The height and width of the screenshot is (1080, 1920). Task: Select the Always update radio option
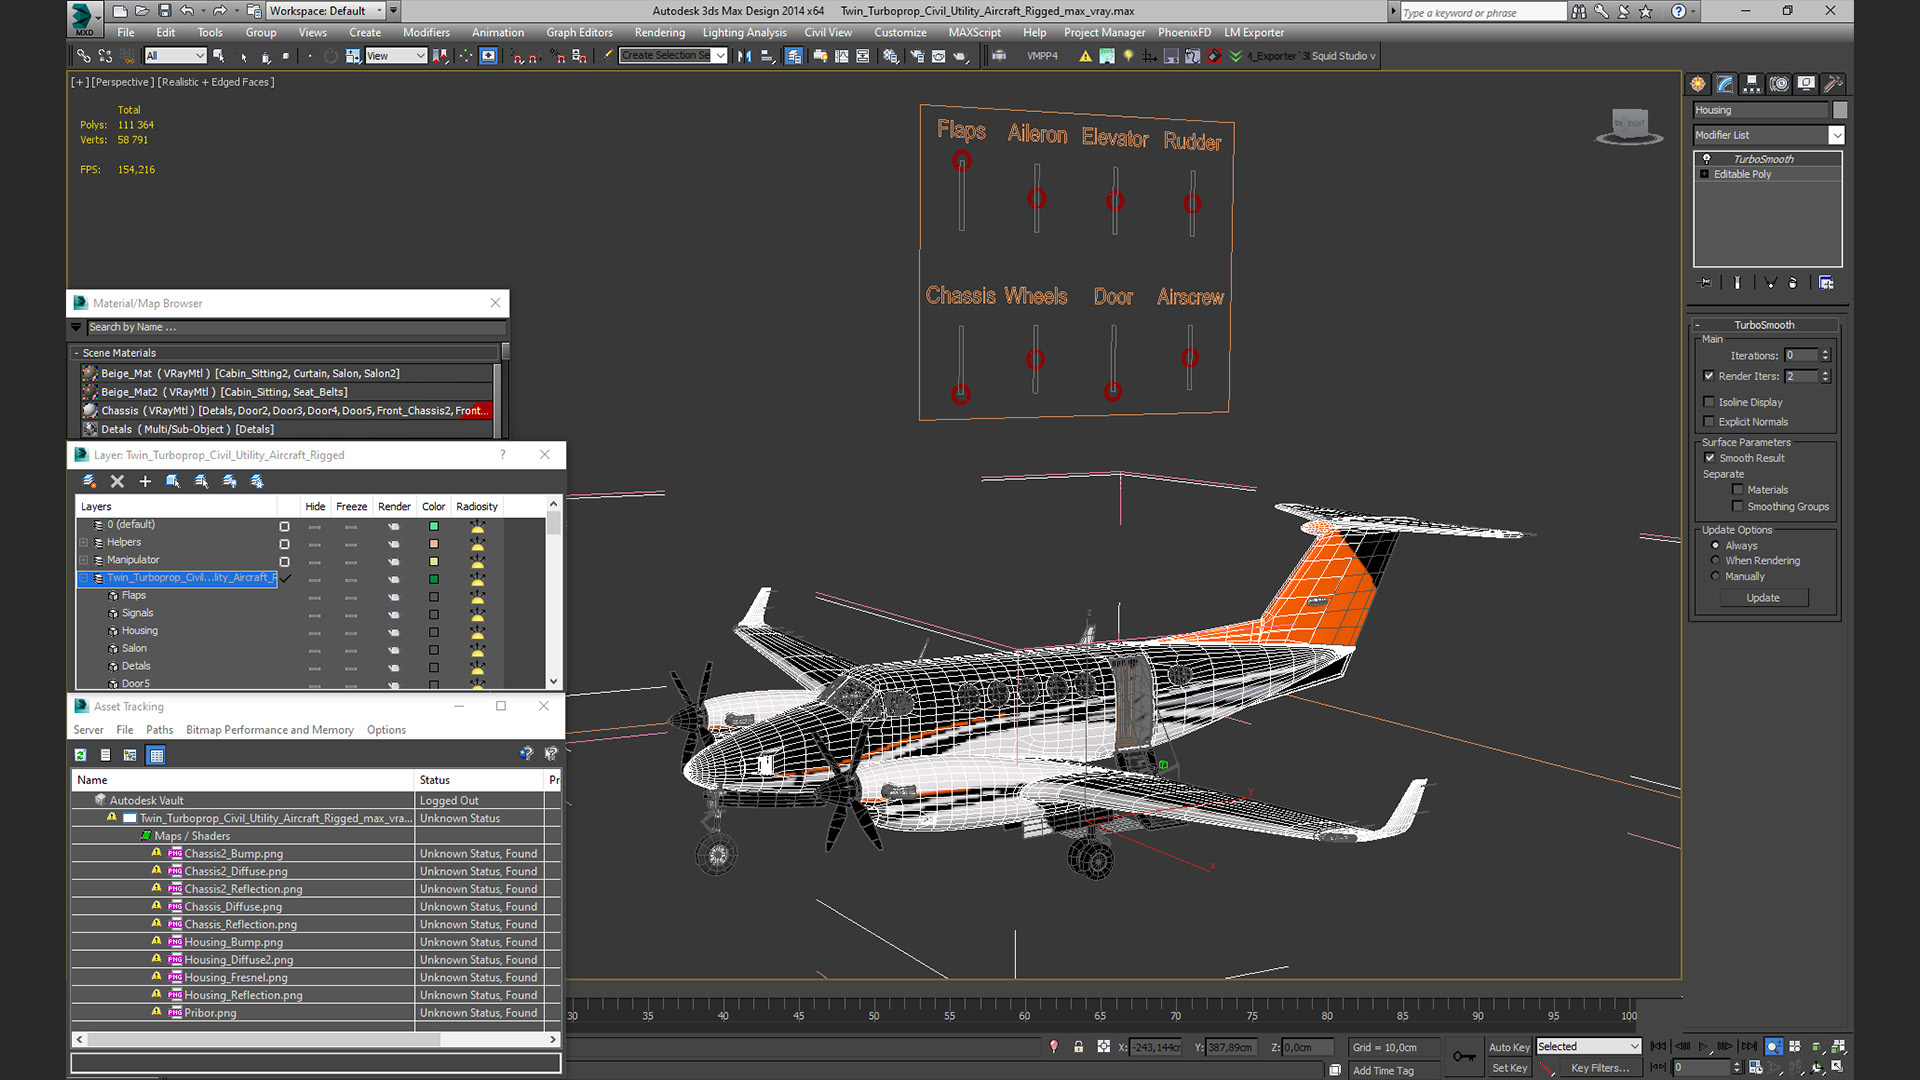1716,546
